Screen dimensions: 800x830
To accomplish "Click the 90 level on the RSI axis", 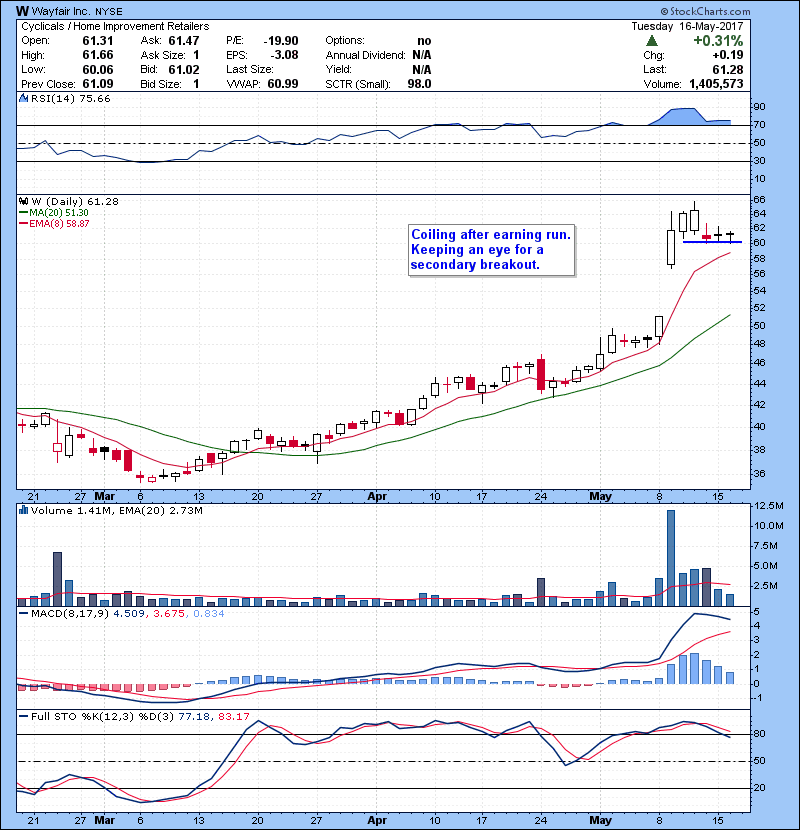I will 759,107.
